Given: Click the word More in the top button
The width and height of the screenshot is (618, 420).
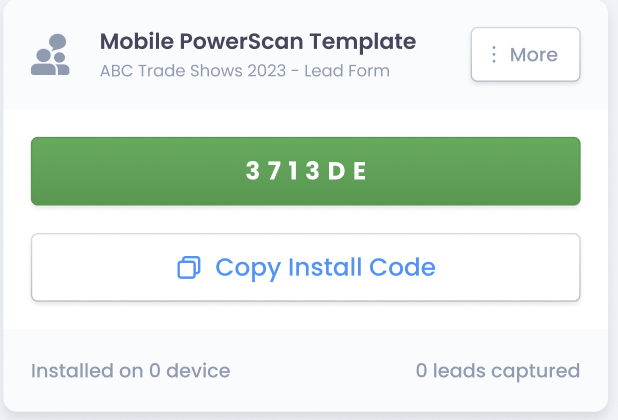Looking at the screenshot, I should click(534, 54).
